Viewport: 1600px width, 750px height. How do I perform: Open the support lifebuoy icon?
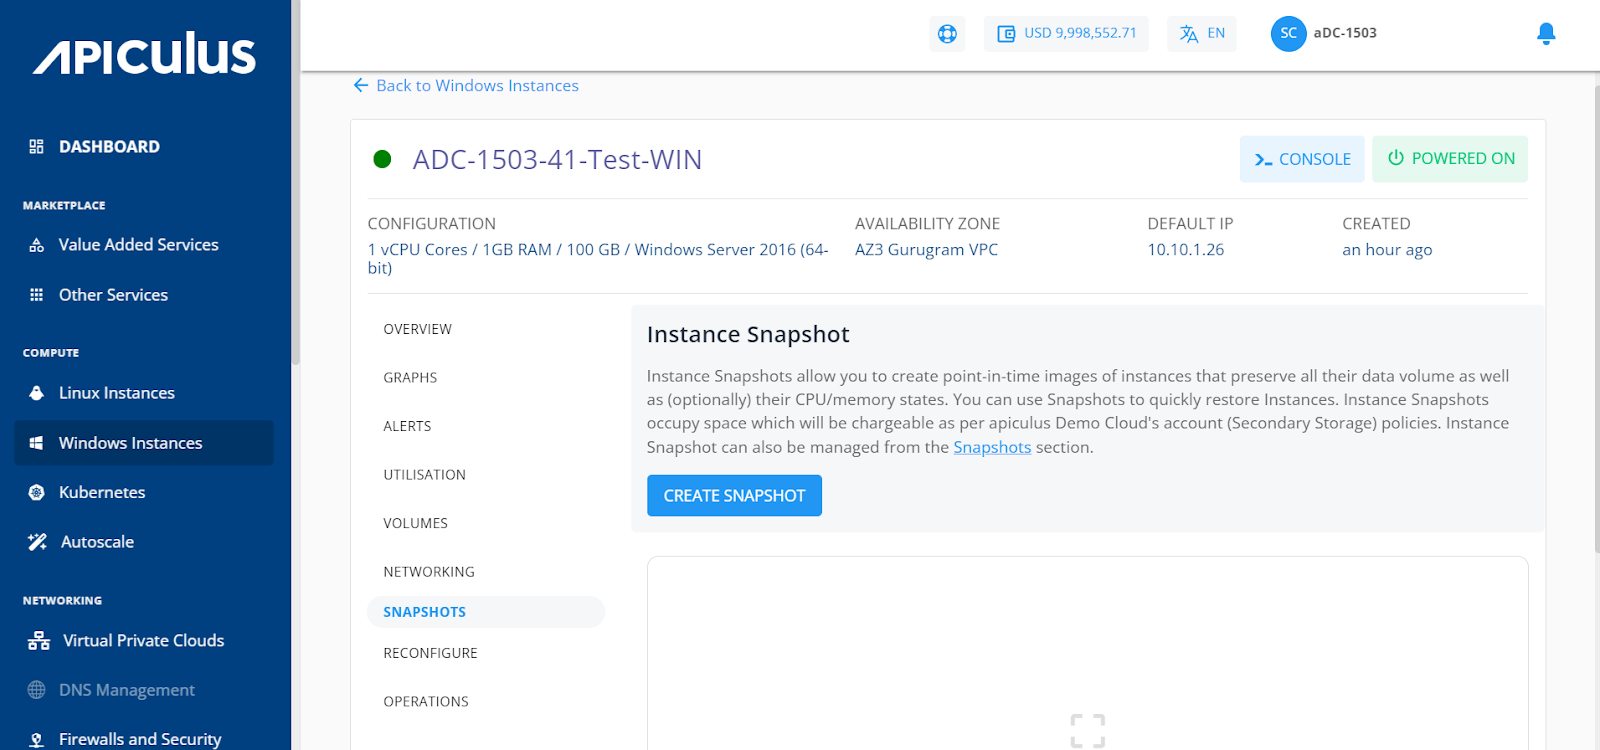tap(947, 34)
